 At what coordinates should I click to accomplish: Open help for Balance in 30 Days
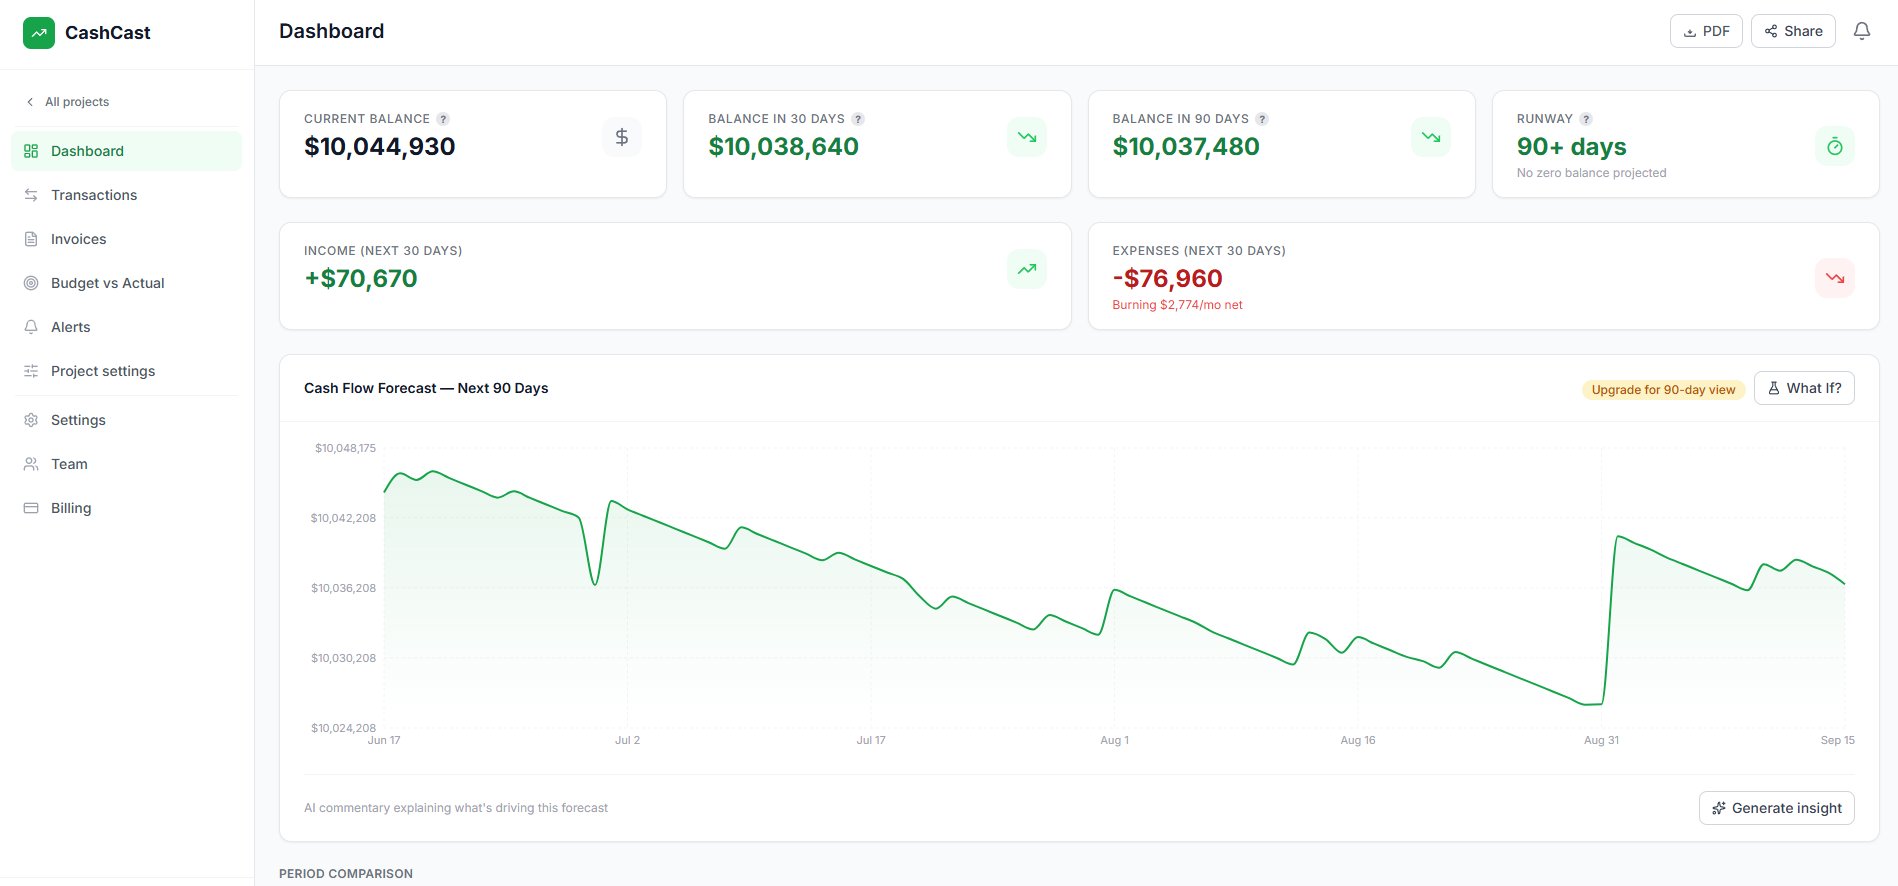click(x=858, y=119)
